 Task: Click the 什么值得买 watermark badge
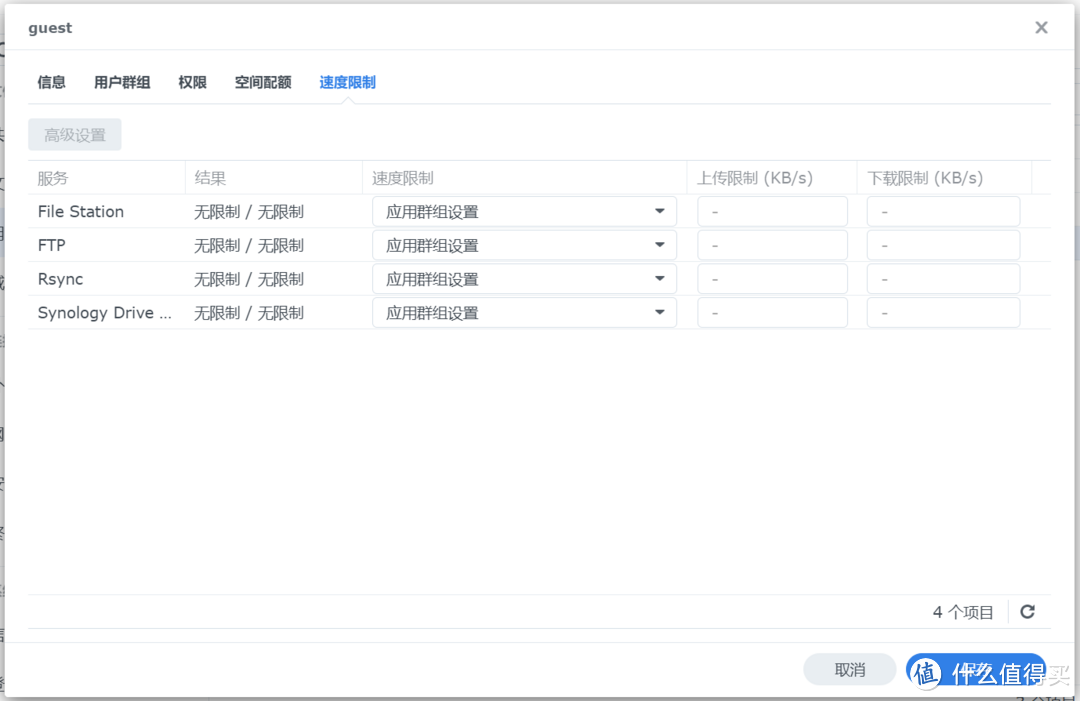[975, 671]
